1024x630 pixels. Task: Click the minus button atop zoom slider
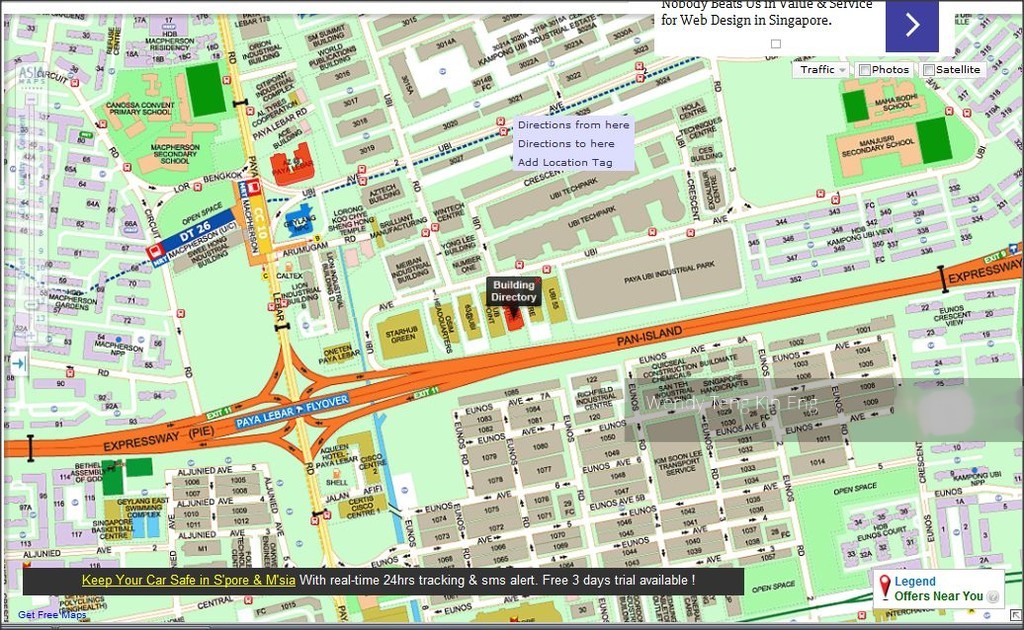pyautogui.click(x=30, y=99)
